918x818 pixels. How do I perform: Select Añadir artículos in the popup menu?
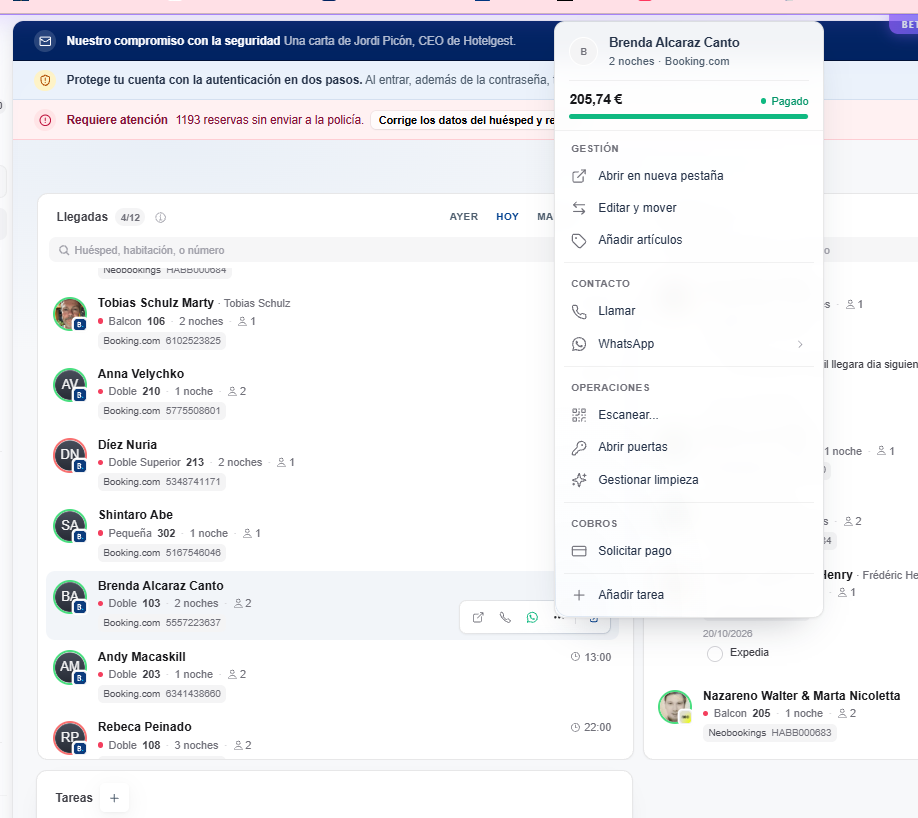click(x=688, y=240)
